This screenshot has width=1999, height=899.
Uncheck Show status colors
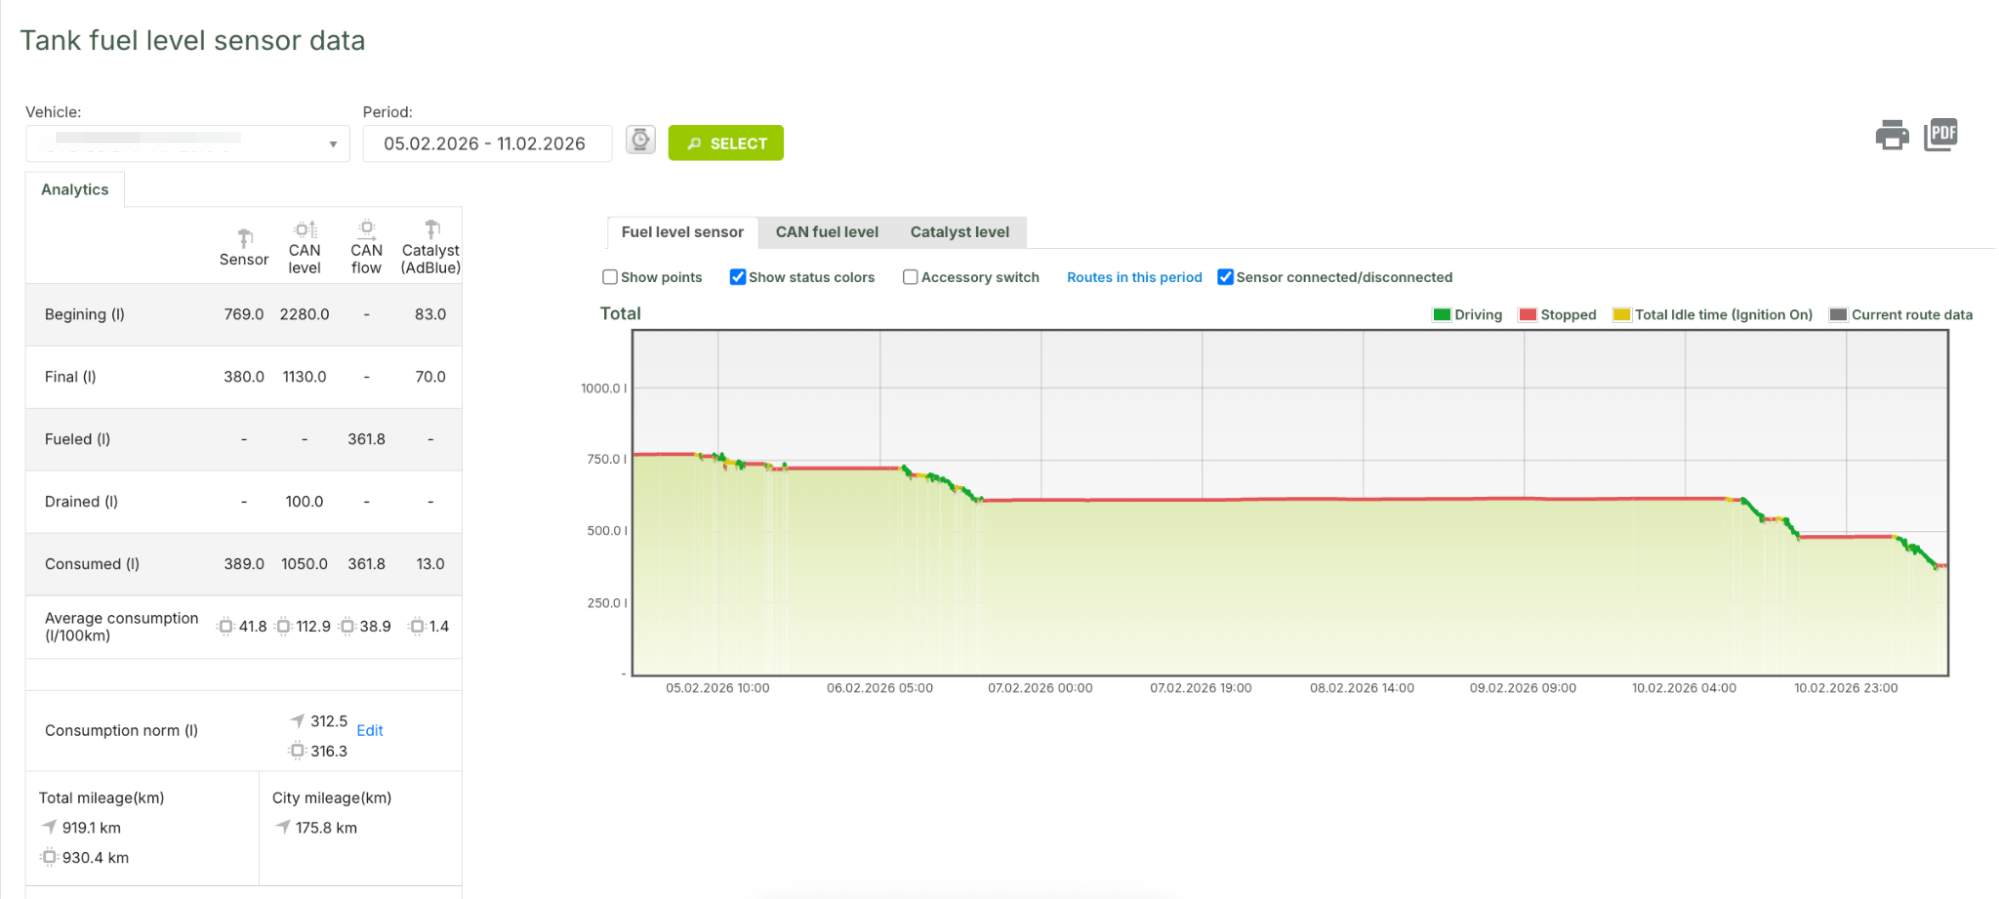[737, 277]
